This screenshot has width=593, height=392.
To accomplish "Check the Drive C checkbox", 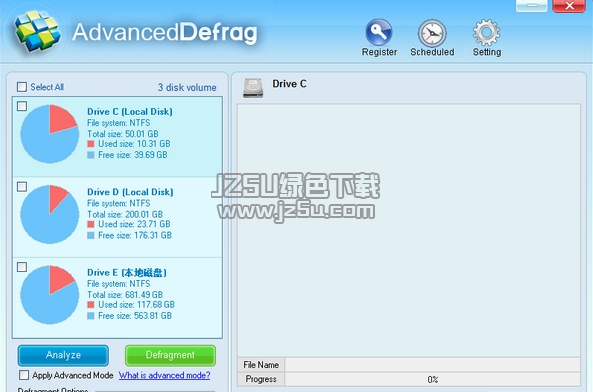I will pos(22,106).
